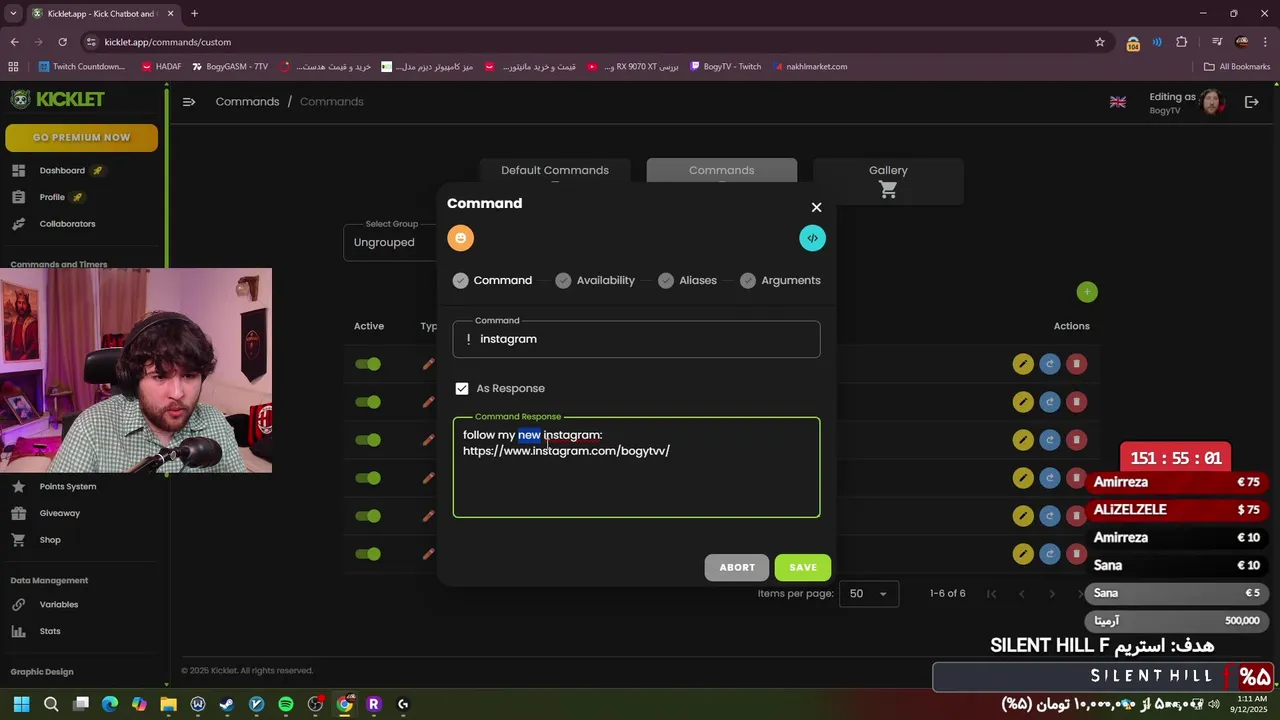Toggle Active switch on second command row
The width and height of the screenshot is (1280, 720).
[x=368, y=402]
